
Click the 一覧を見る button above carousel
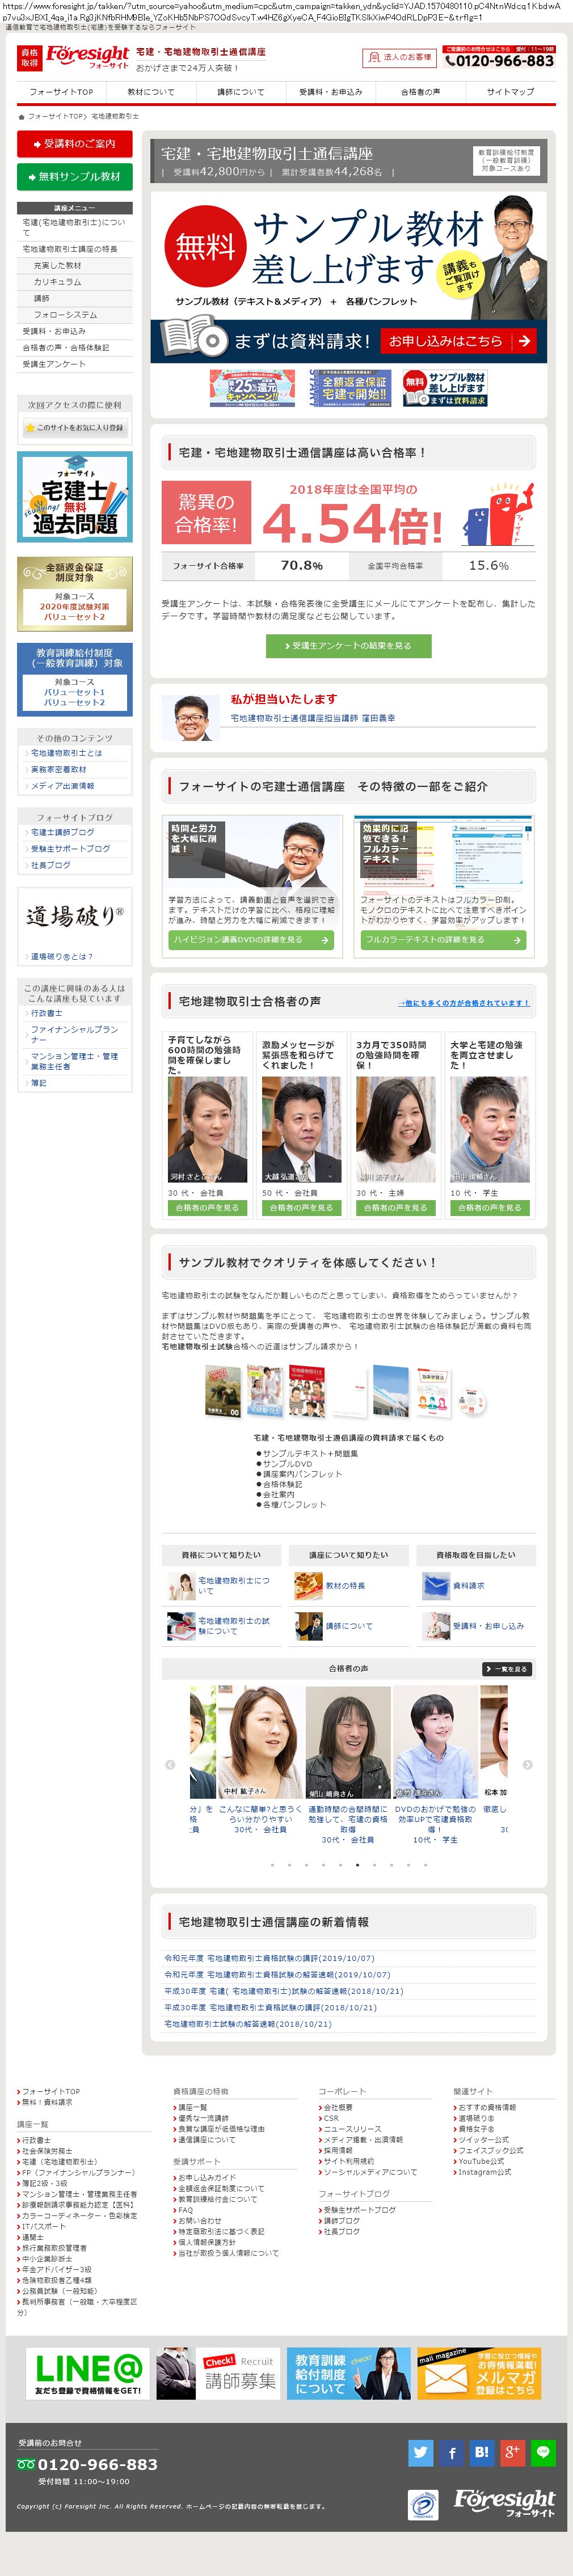506,1669
